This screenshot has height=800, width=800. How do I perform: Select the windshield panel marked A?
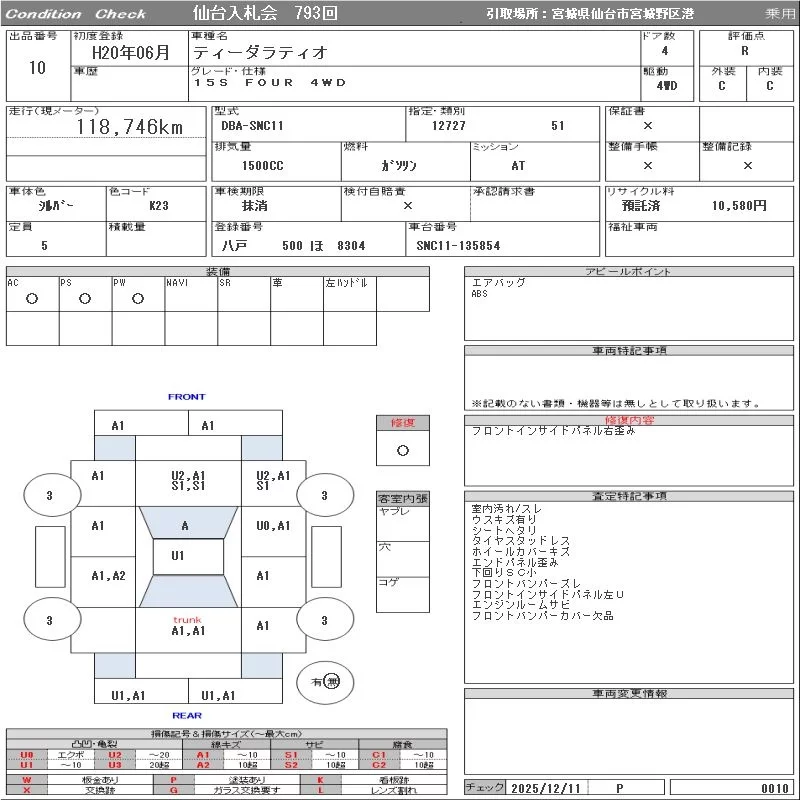pyautogui.click(x=185, y=525)
